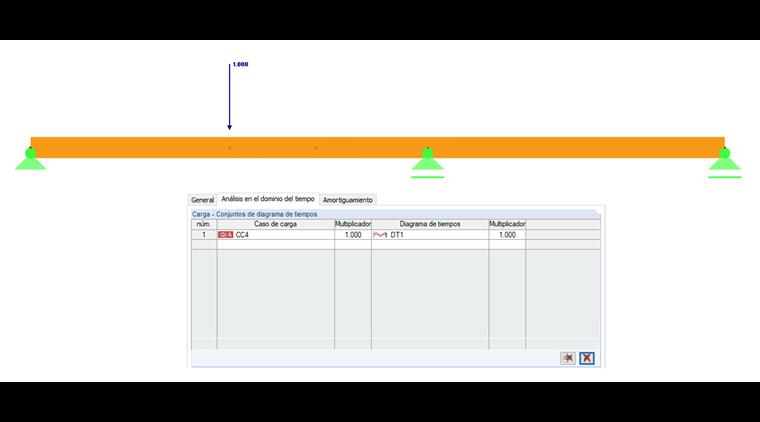The image size is (760, 422).
Task: Click the 'núm.' column header
Action: (x=204, y=224)
